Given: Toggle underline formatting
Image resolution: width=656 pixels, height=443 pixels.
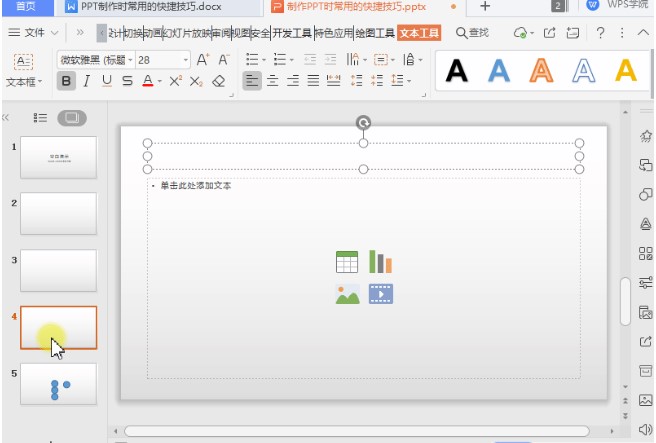Looking at the screenshot, I should (x=107, y=81).
